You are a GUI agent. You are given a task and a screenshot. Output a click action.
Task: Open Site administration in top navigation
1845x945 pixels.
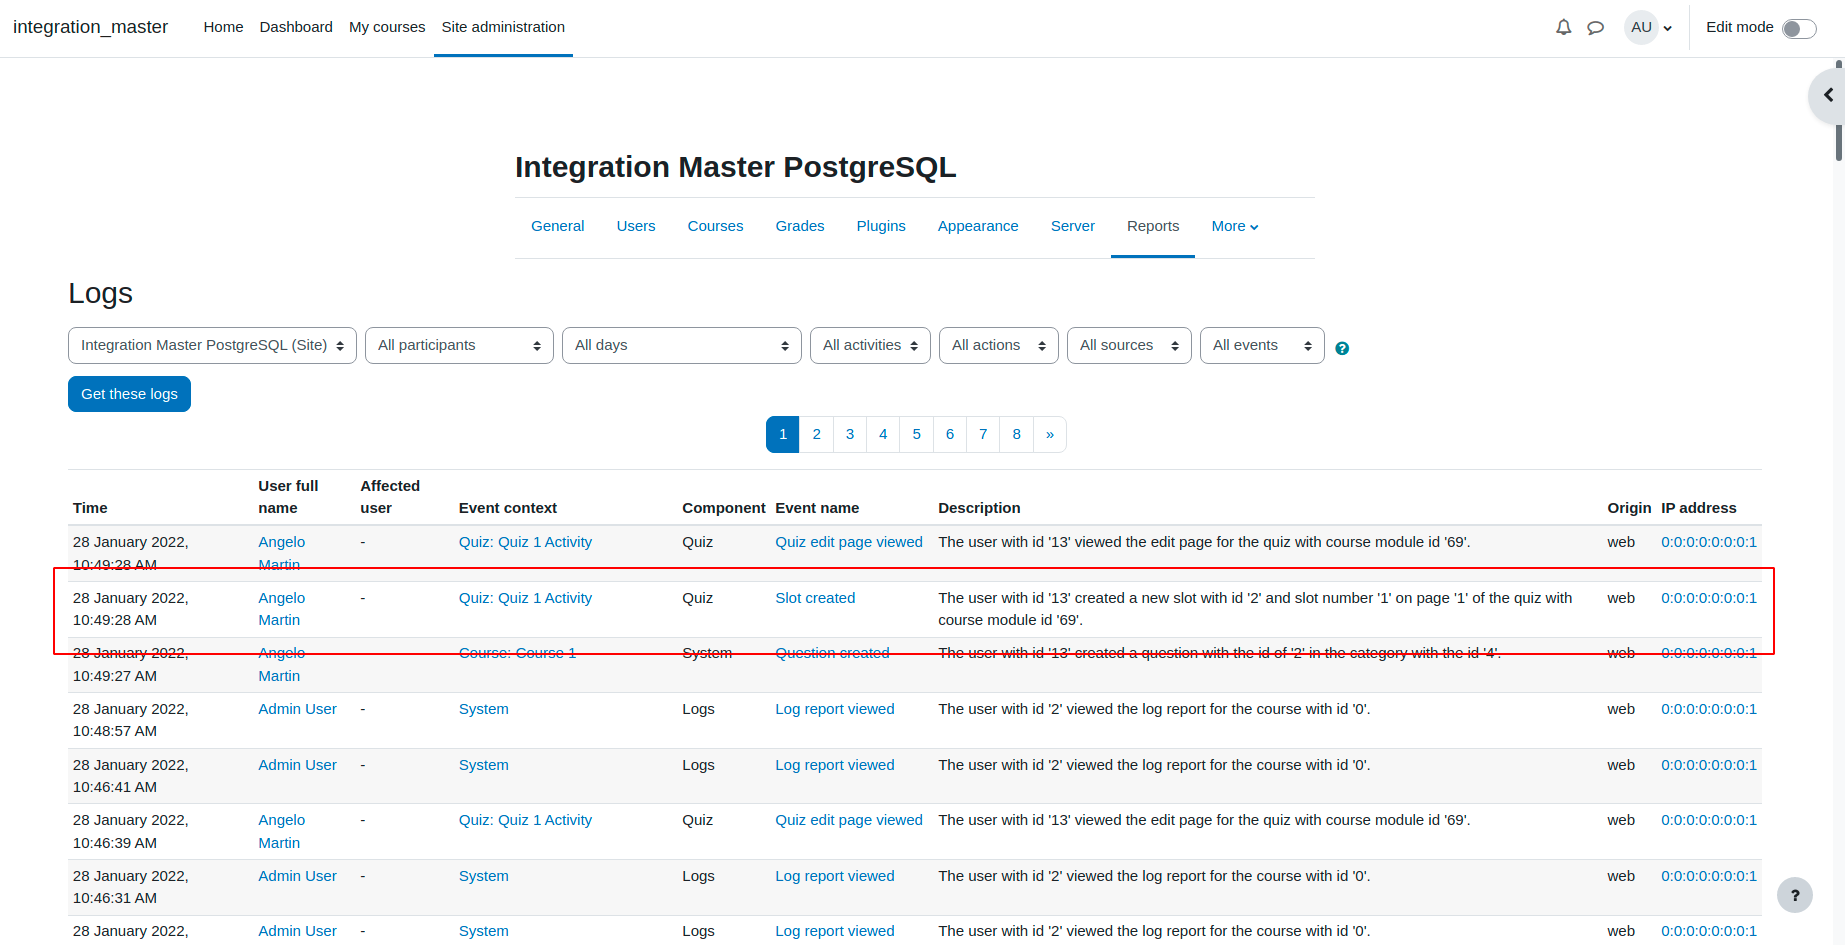tap(503, 27)
